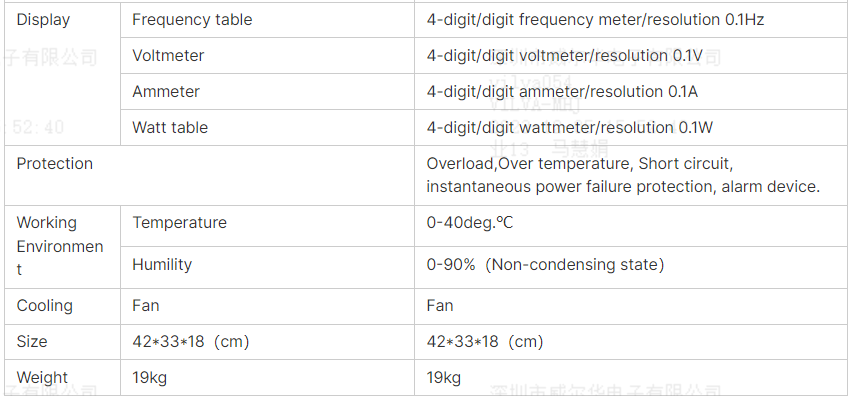Click the Working Environment cell
Viewport: 852px width, 396px height.
click(x=60, y=246)
